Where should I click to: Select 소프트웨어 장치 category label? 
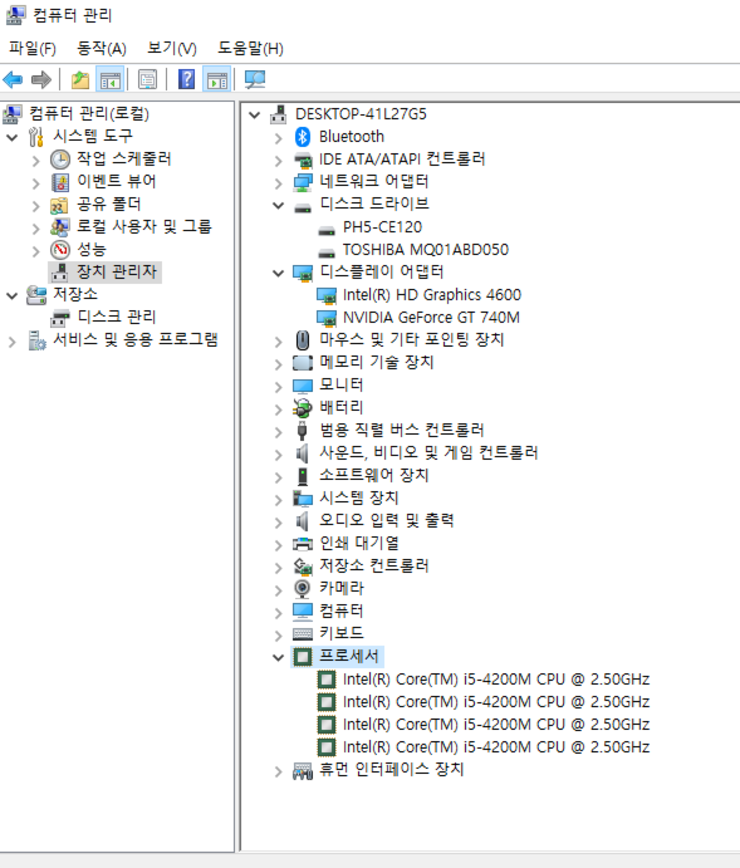[374, 475]
